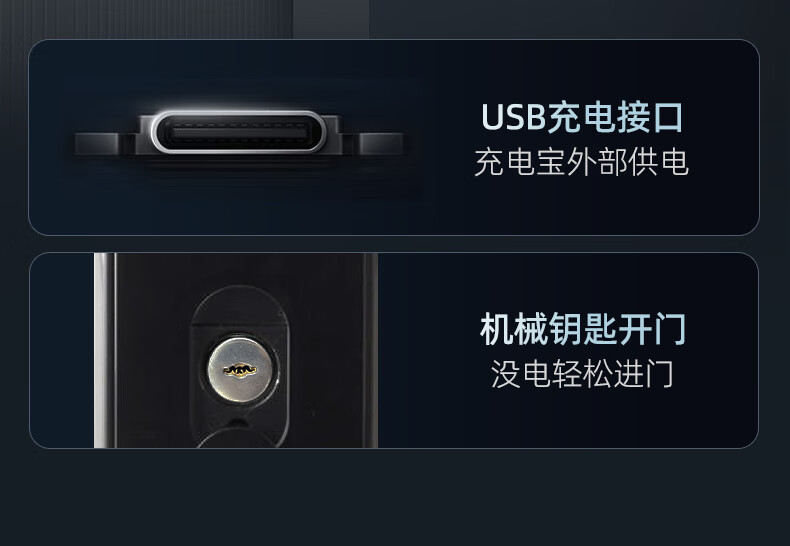Viewport: 790px width, 546px height.
Task: Click the gold keyhole slot
Action: pyautogui.click(x=240, y=370)
